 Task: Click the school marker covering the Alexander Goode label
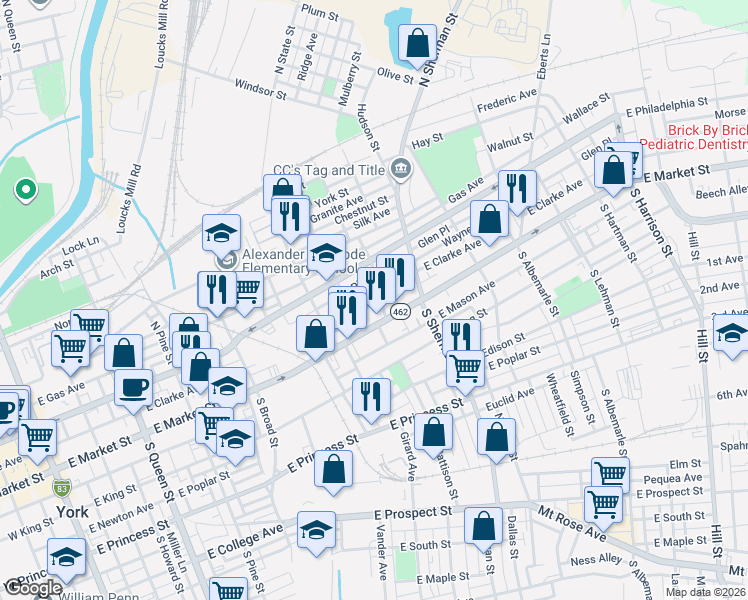(x=326, y=254)
